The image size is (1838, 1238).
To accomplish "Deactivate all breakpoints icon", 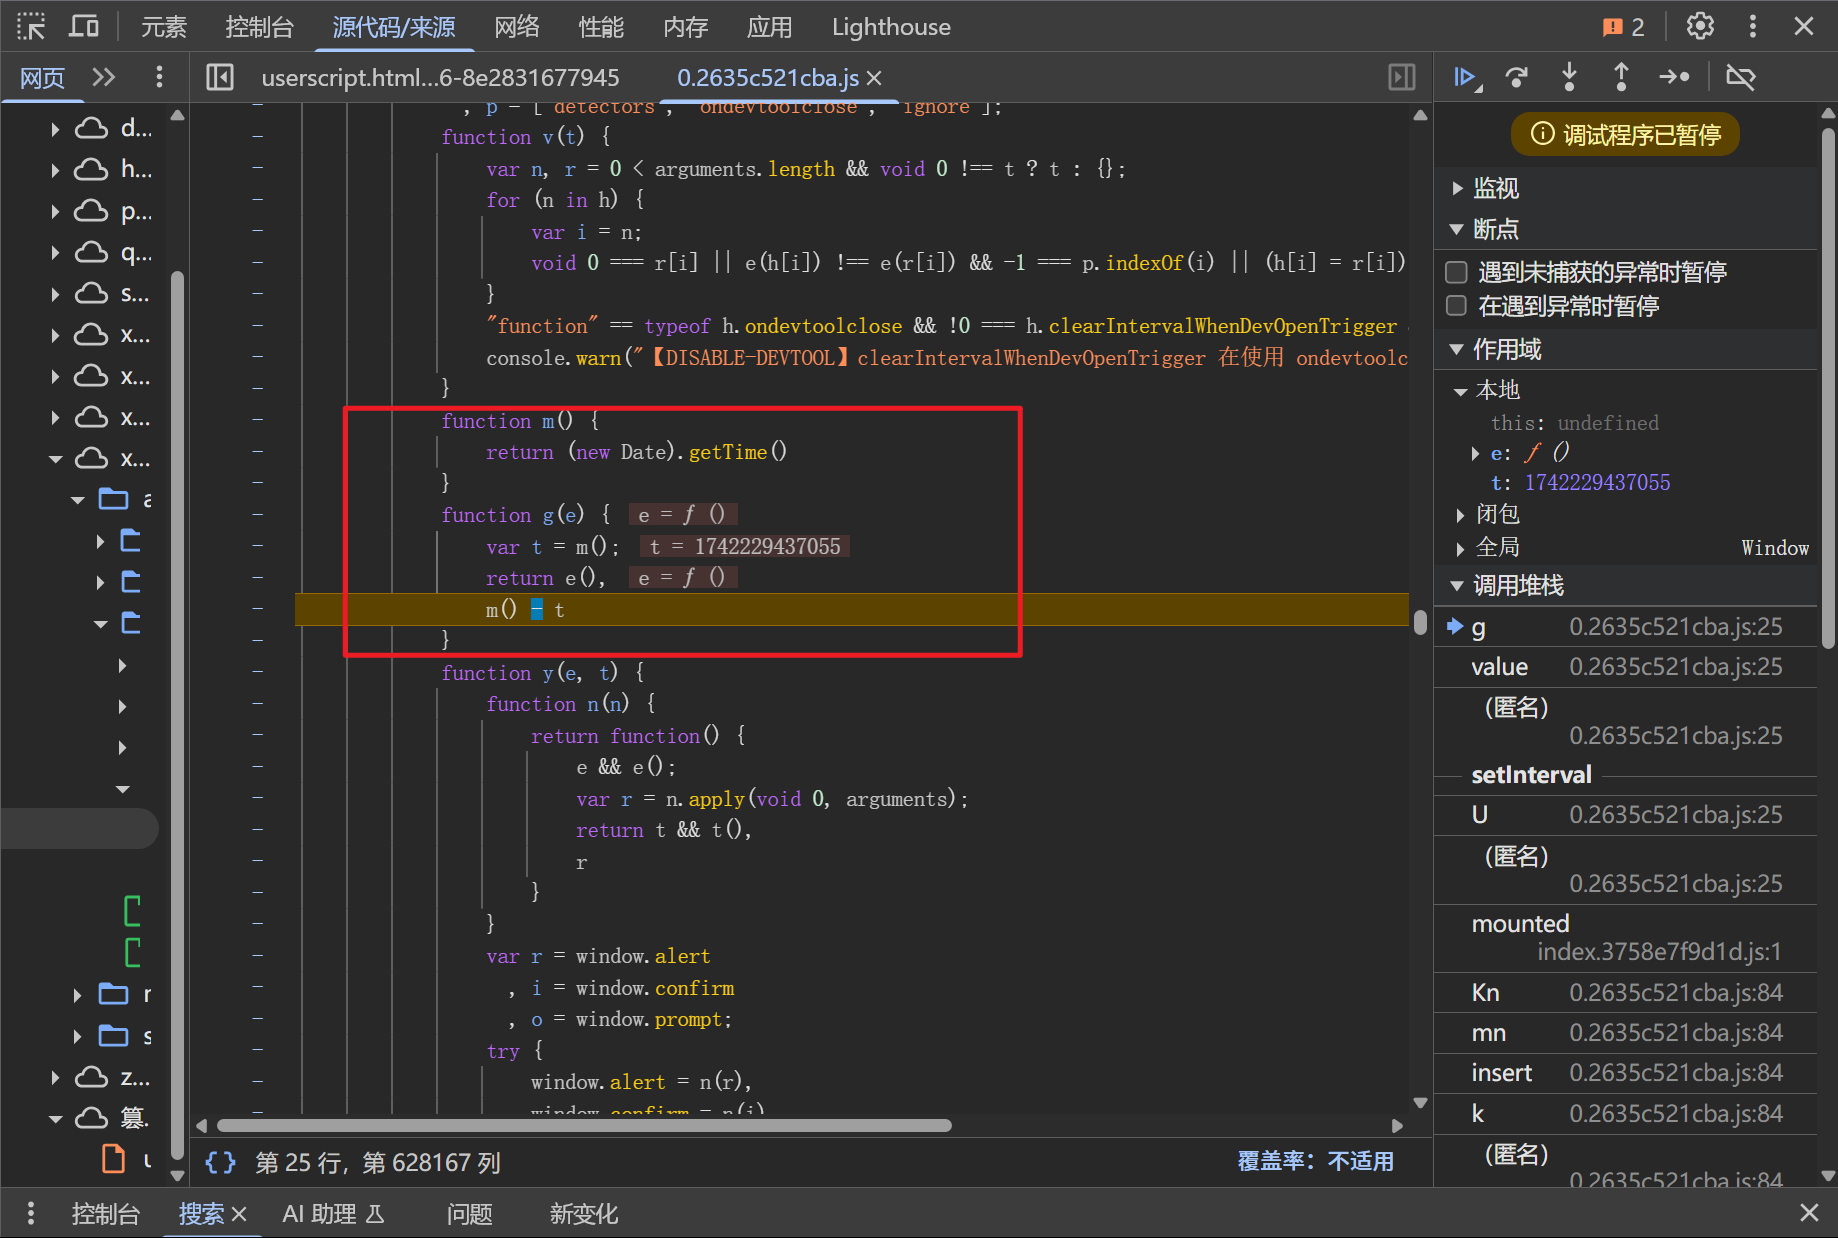I will point(1740,77).
